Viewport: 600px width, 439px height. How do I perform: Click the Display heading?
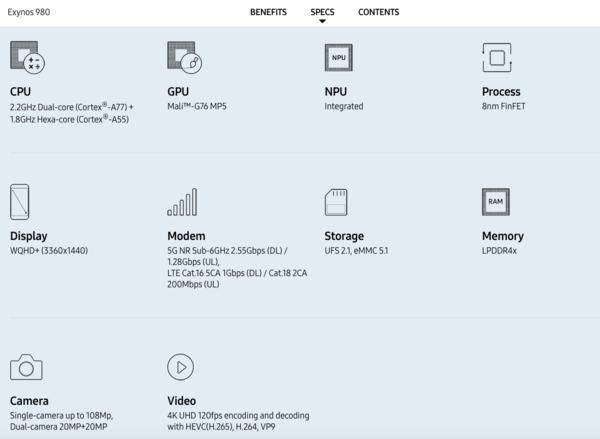click(x=29, y=236)
